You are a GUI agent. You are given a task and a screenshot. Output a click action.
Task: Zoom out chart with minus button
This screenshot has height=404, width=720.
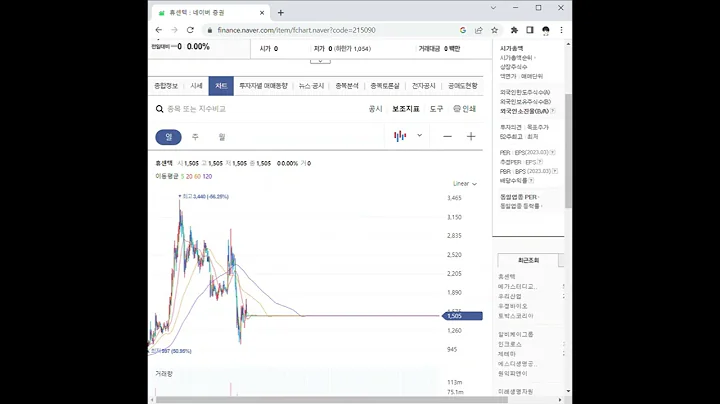[447, 136]
